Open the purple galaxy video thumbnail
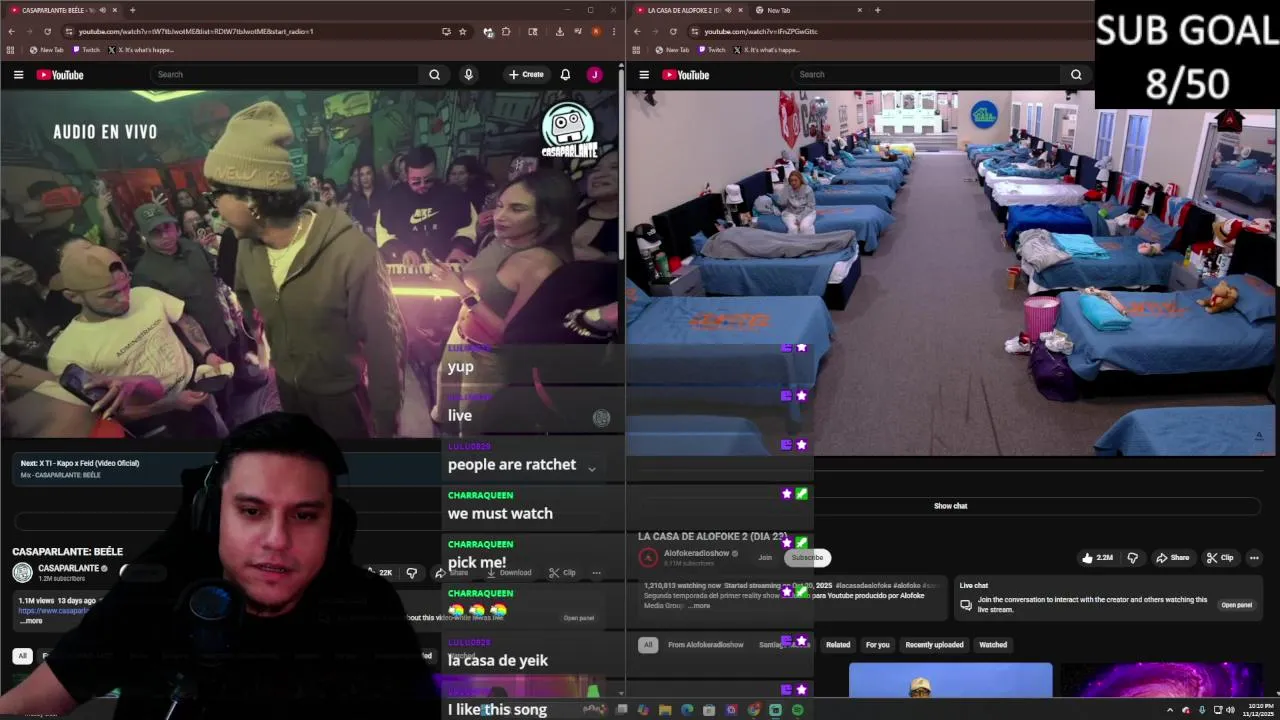 click(x=1161, y=680)
